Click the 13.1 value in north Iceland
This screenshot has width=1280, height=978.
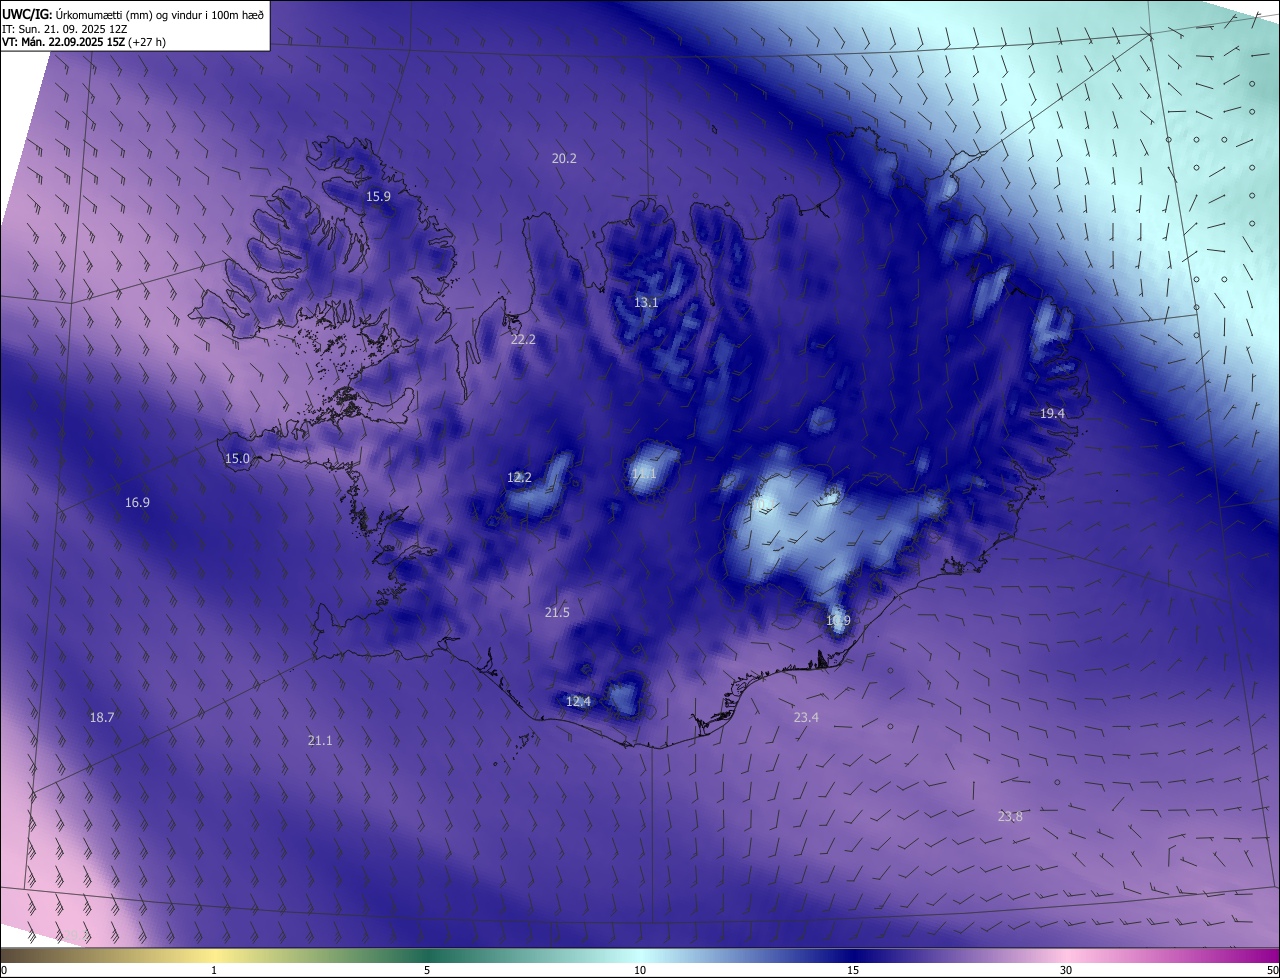point(646,302)
